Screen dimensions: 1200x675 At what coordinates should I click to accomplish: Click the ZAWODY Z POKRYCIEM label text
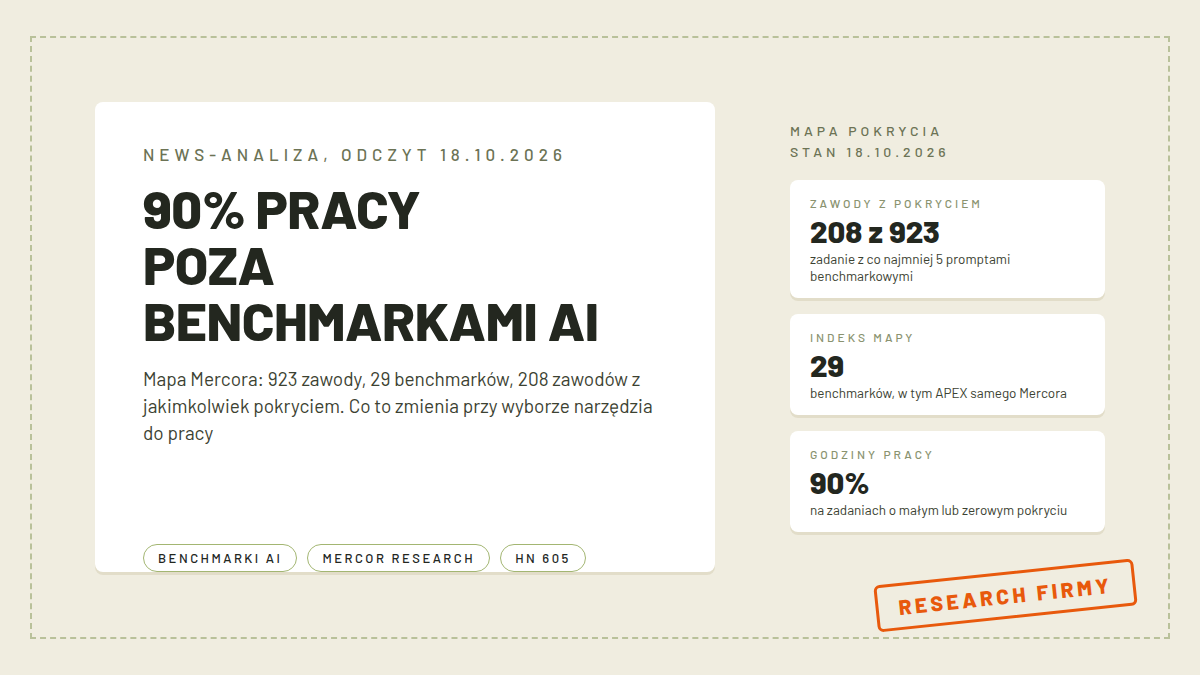point(895,204)
